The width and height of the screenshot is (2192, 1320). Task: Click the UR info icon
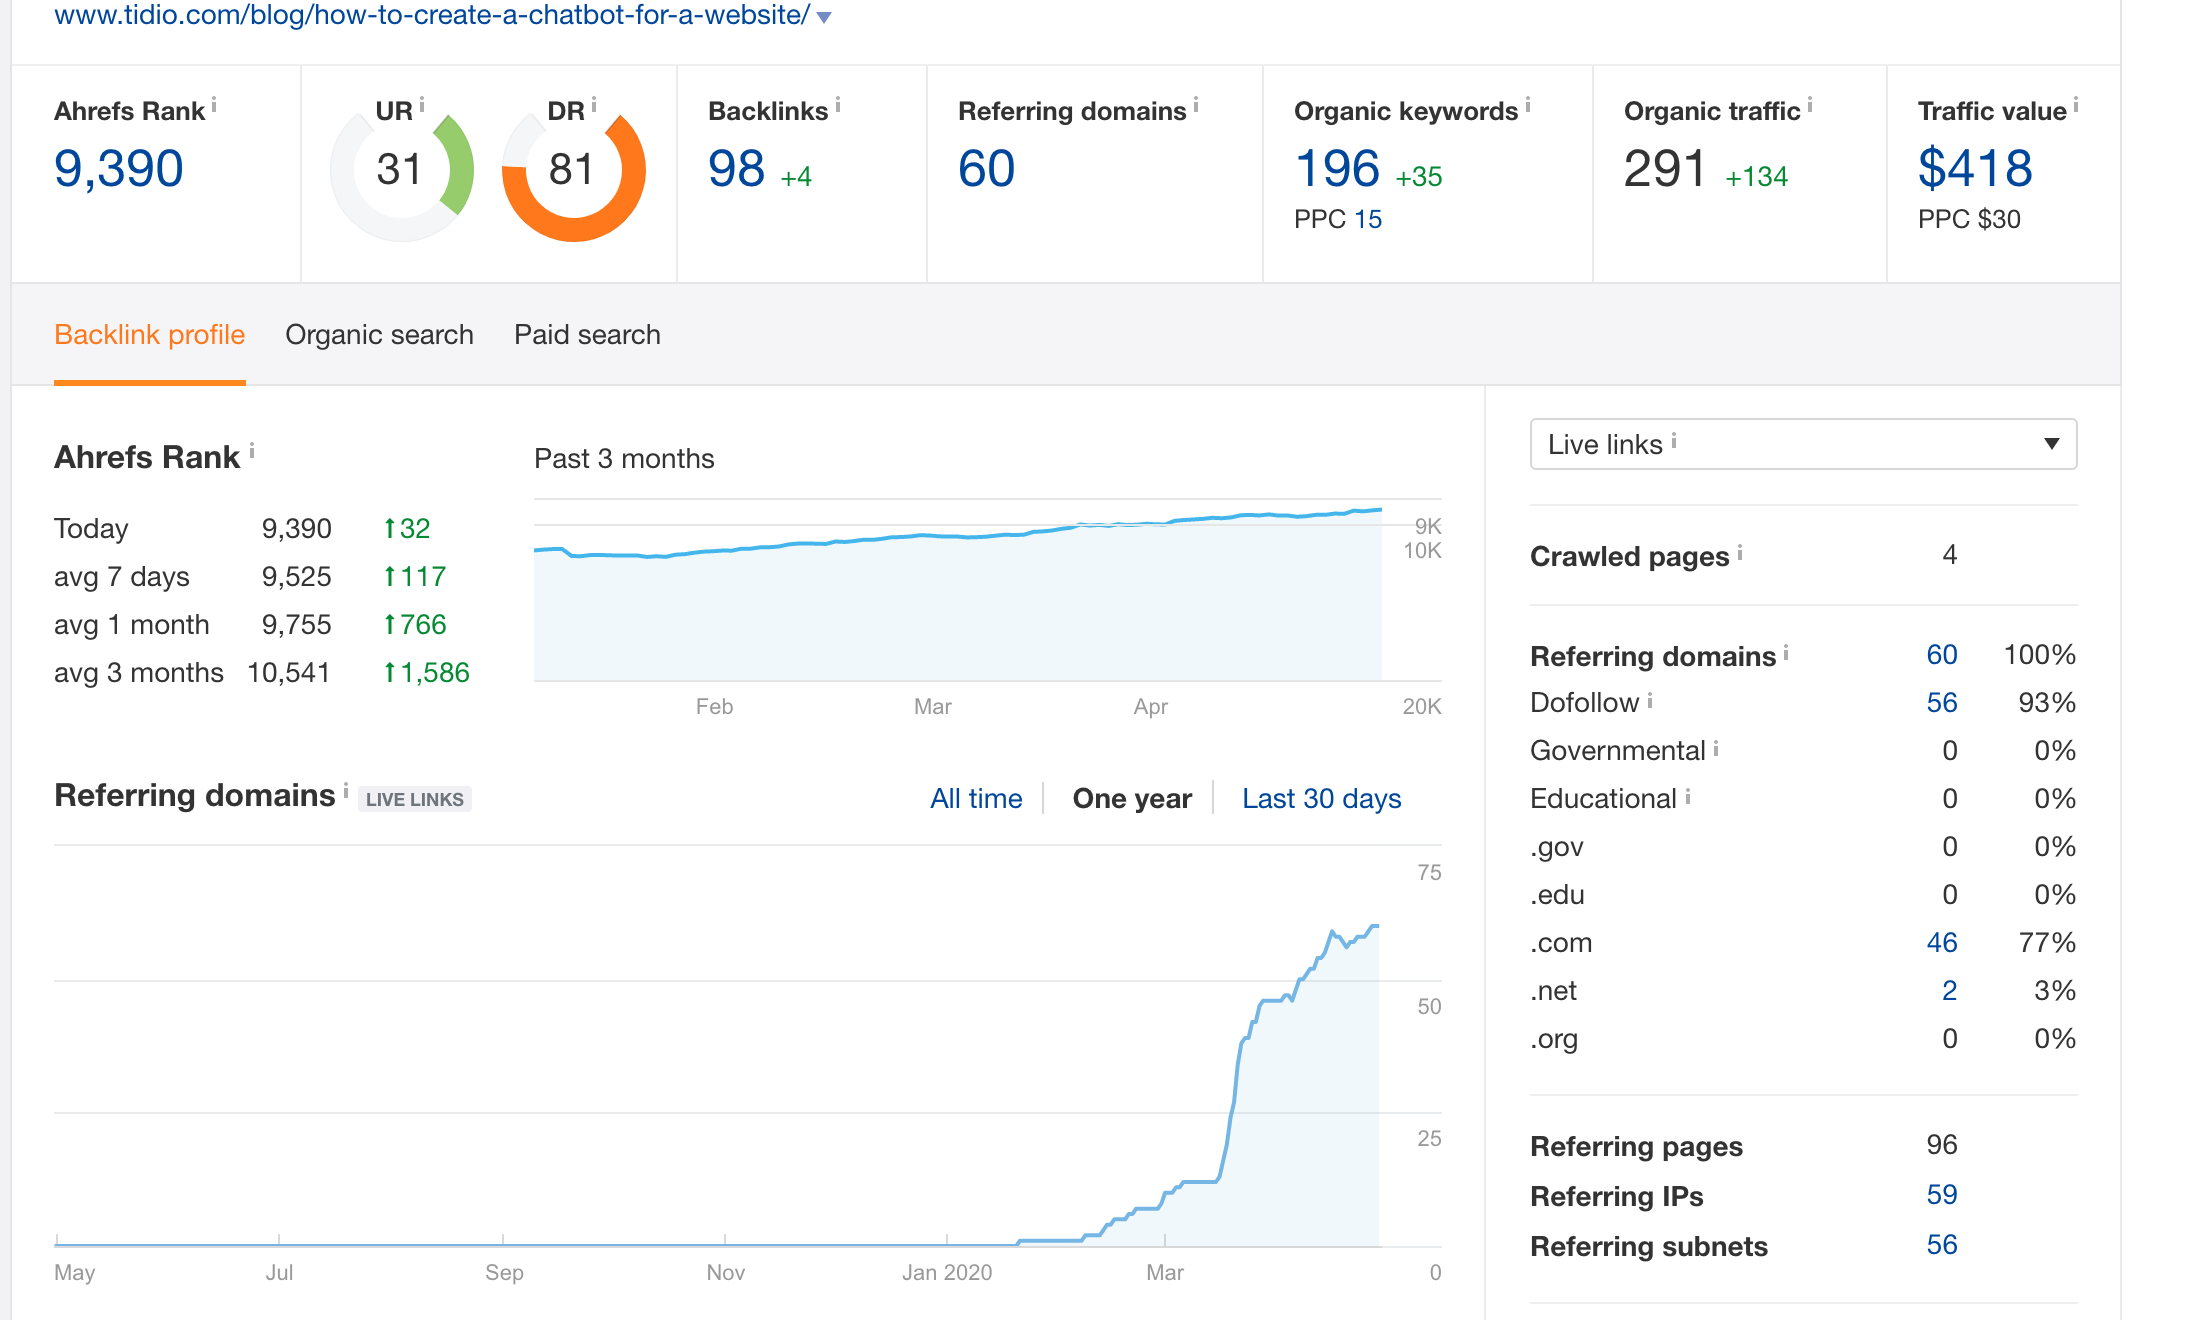(422, 104)
